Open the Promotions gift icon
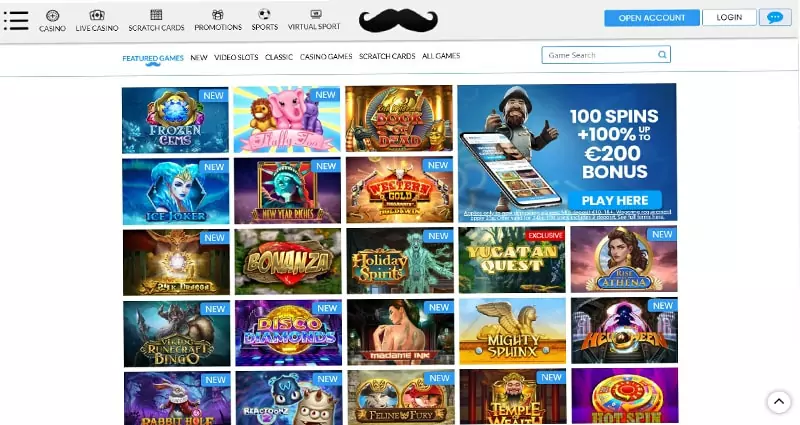The image size is (800, 425). click(x=218, y=14)
